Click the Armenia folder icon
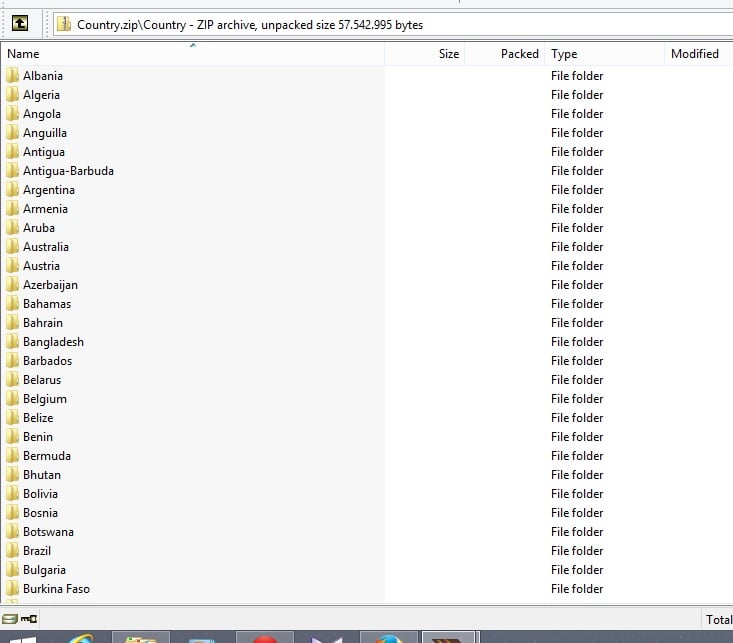The image size is (733, 643). pyautogui.click(x=13, y=209)
